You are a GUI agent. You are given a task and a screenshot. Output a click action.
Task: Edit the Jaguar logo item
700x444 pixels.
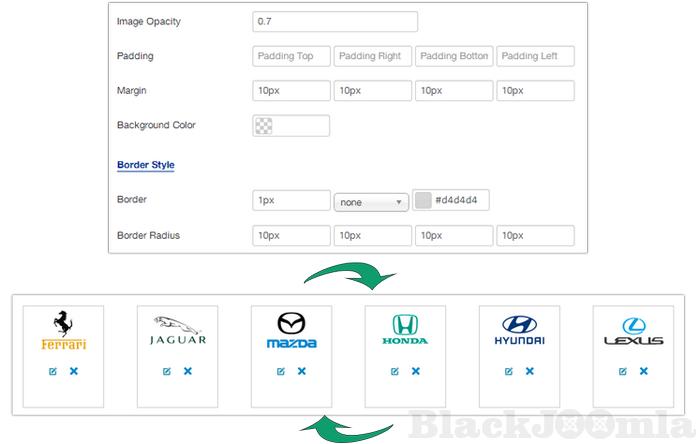[166, 371]
